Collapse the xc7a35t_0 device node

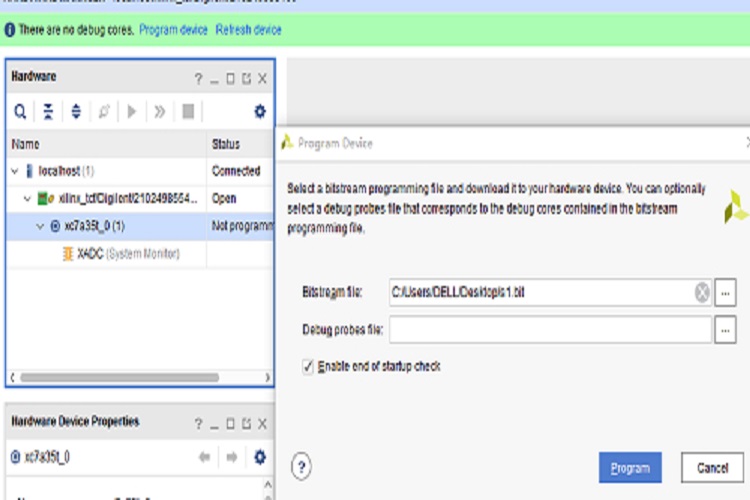point(41,226)
